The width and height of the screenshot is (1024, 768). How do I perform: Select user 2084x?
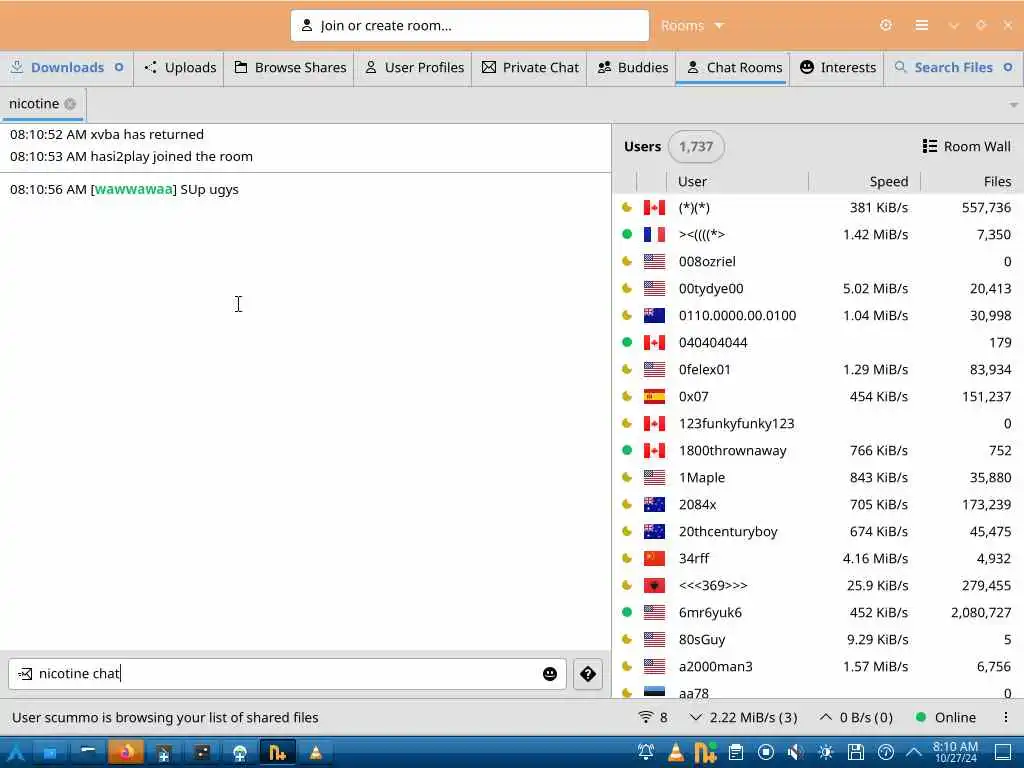click(818, 505)
